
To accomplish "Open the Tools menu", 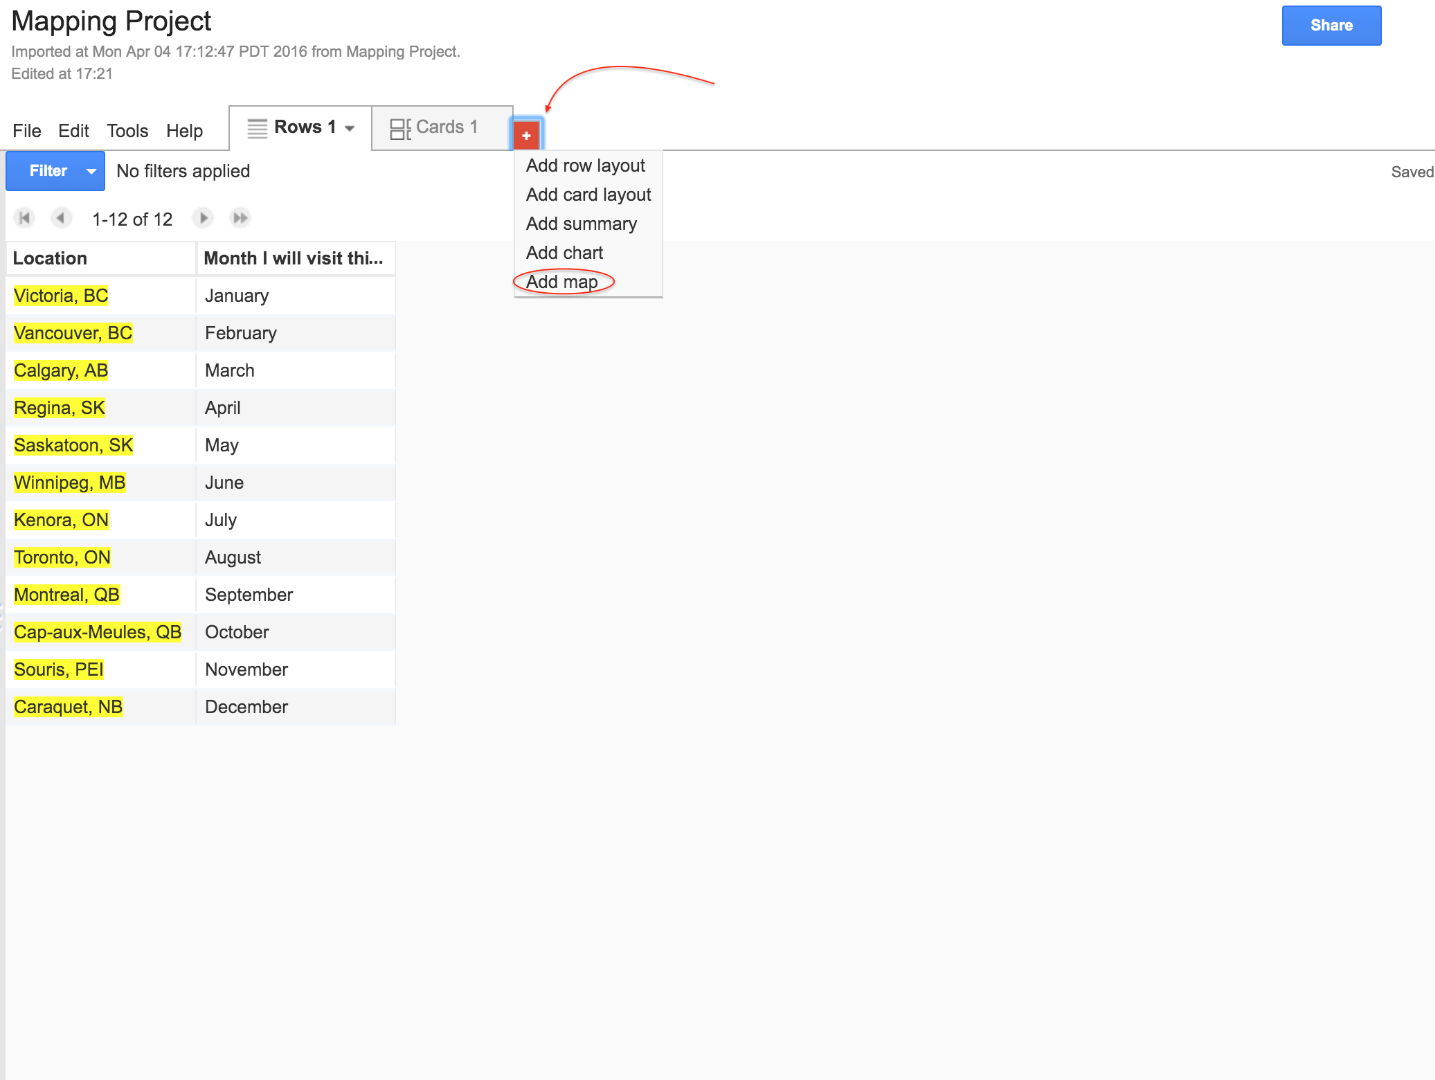I will (x=127, y=131).
